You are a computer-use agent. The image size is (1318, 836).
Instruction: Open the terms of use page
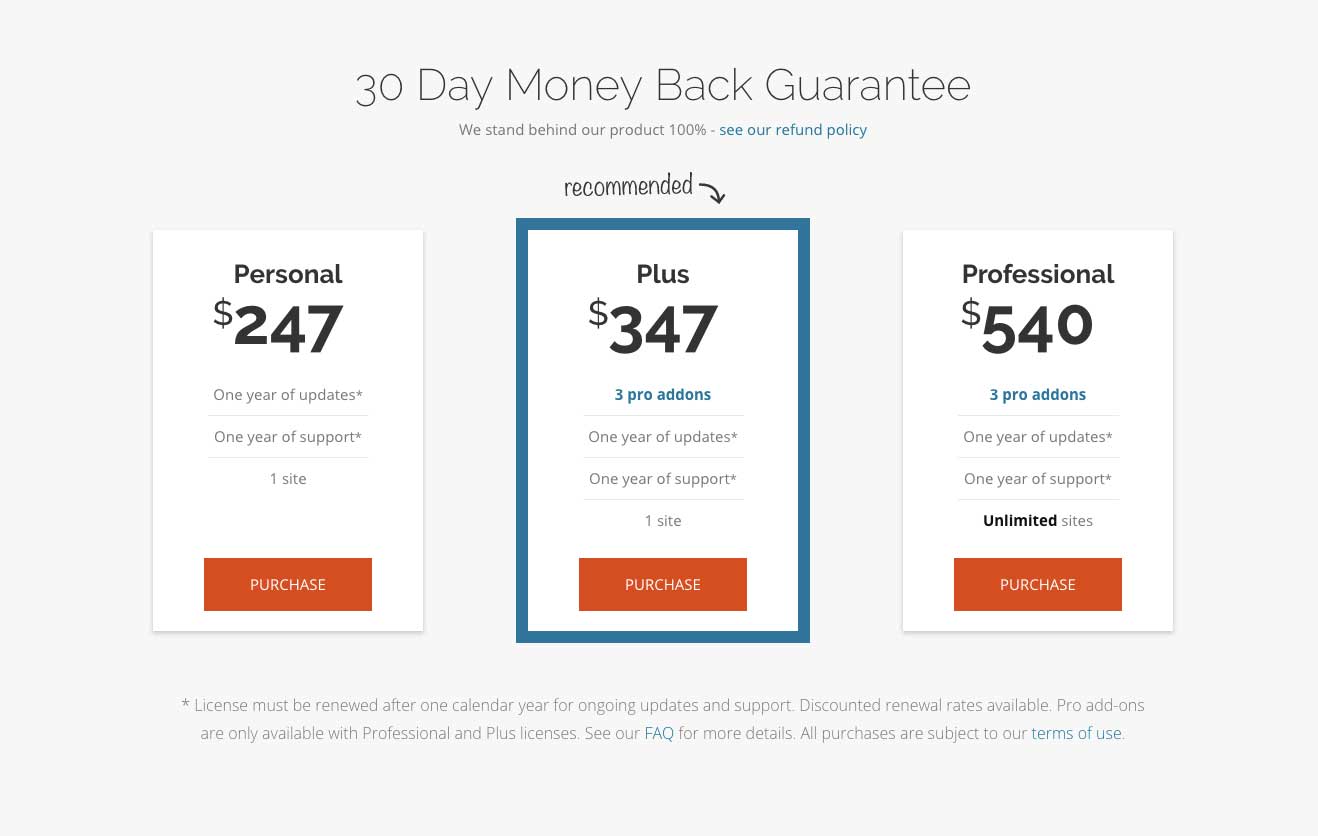[1075, 733]
